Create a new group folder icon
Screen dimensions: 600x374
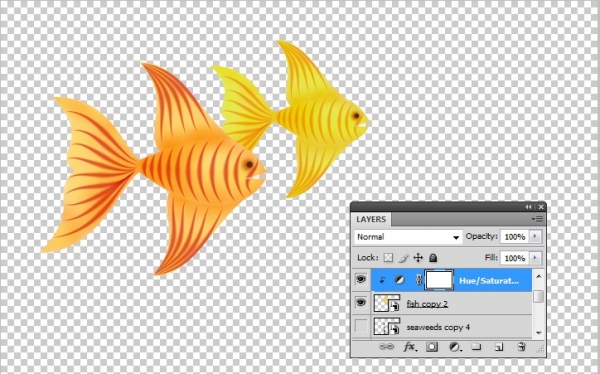476,347
